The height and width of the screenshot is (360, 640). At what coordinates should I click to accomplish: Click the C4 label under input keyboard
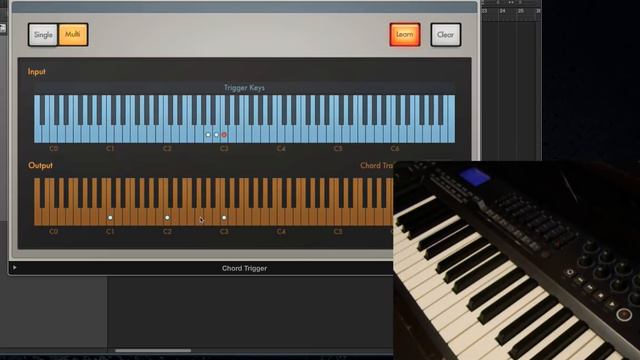281,149
